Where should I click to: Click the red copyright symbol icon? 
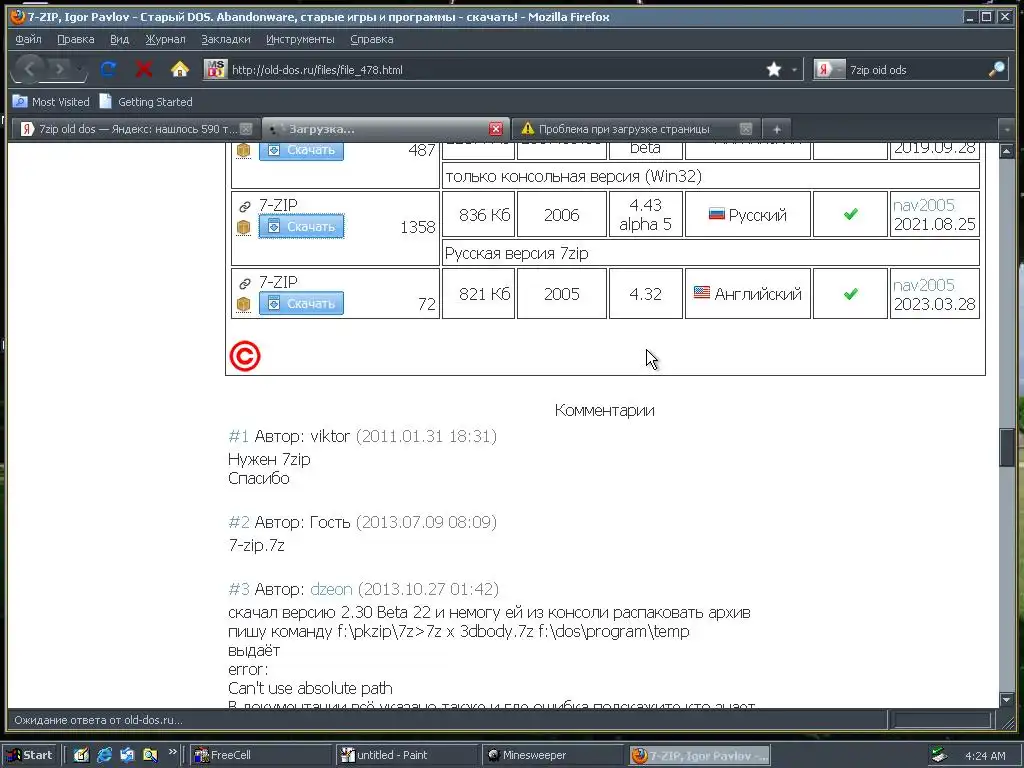(245, 357)
